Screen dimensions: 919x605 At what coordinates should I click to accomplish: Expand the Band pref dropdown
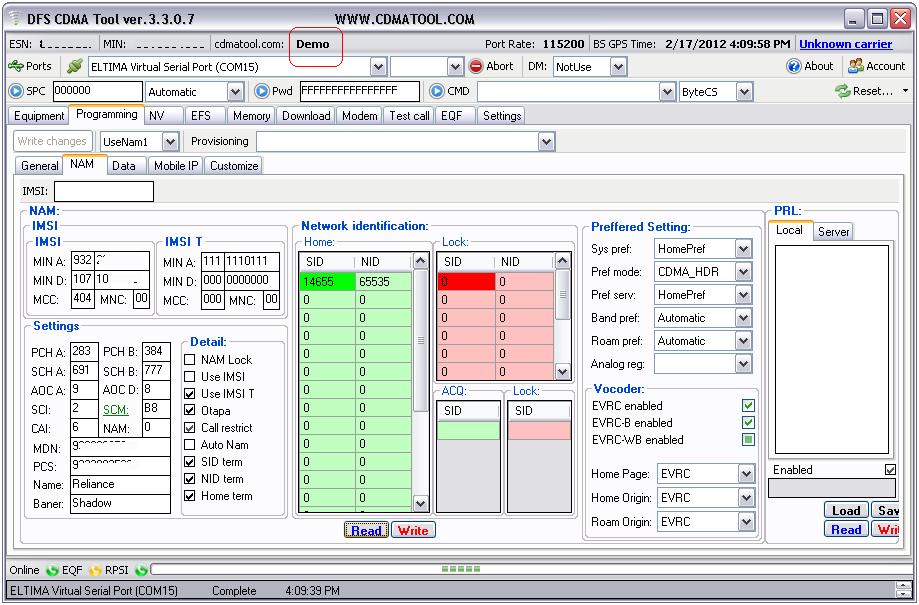(743, 318)
